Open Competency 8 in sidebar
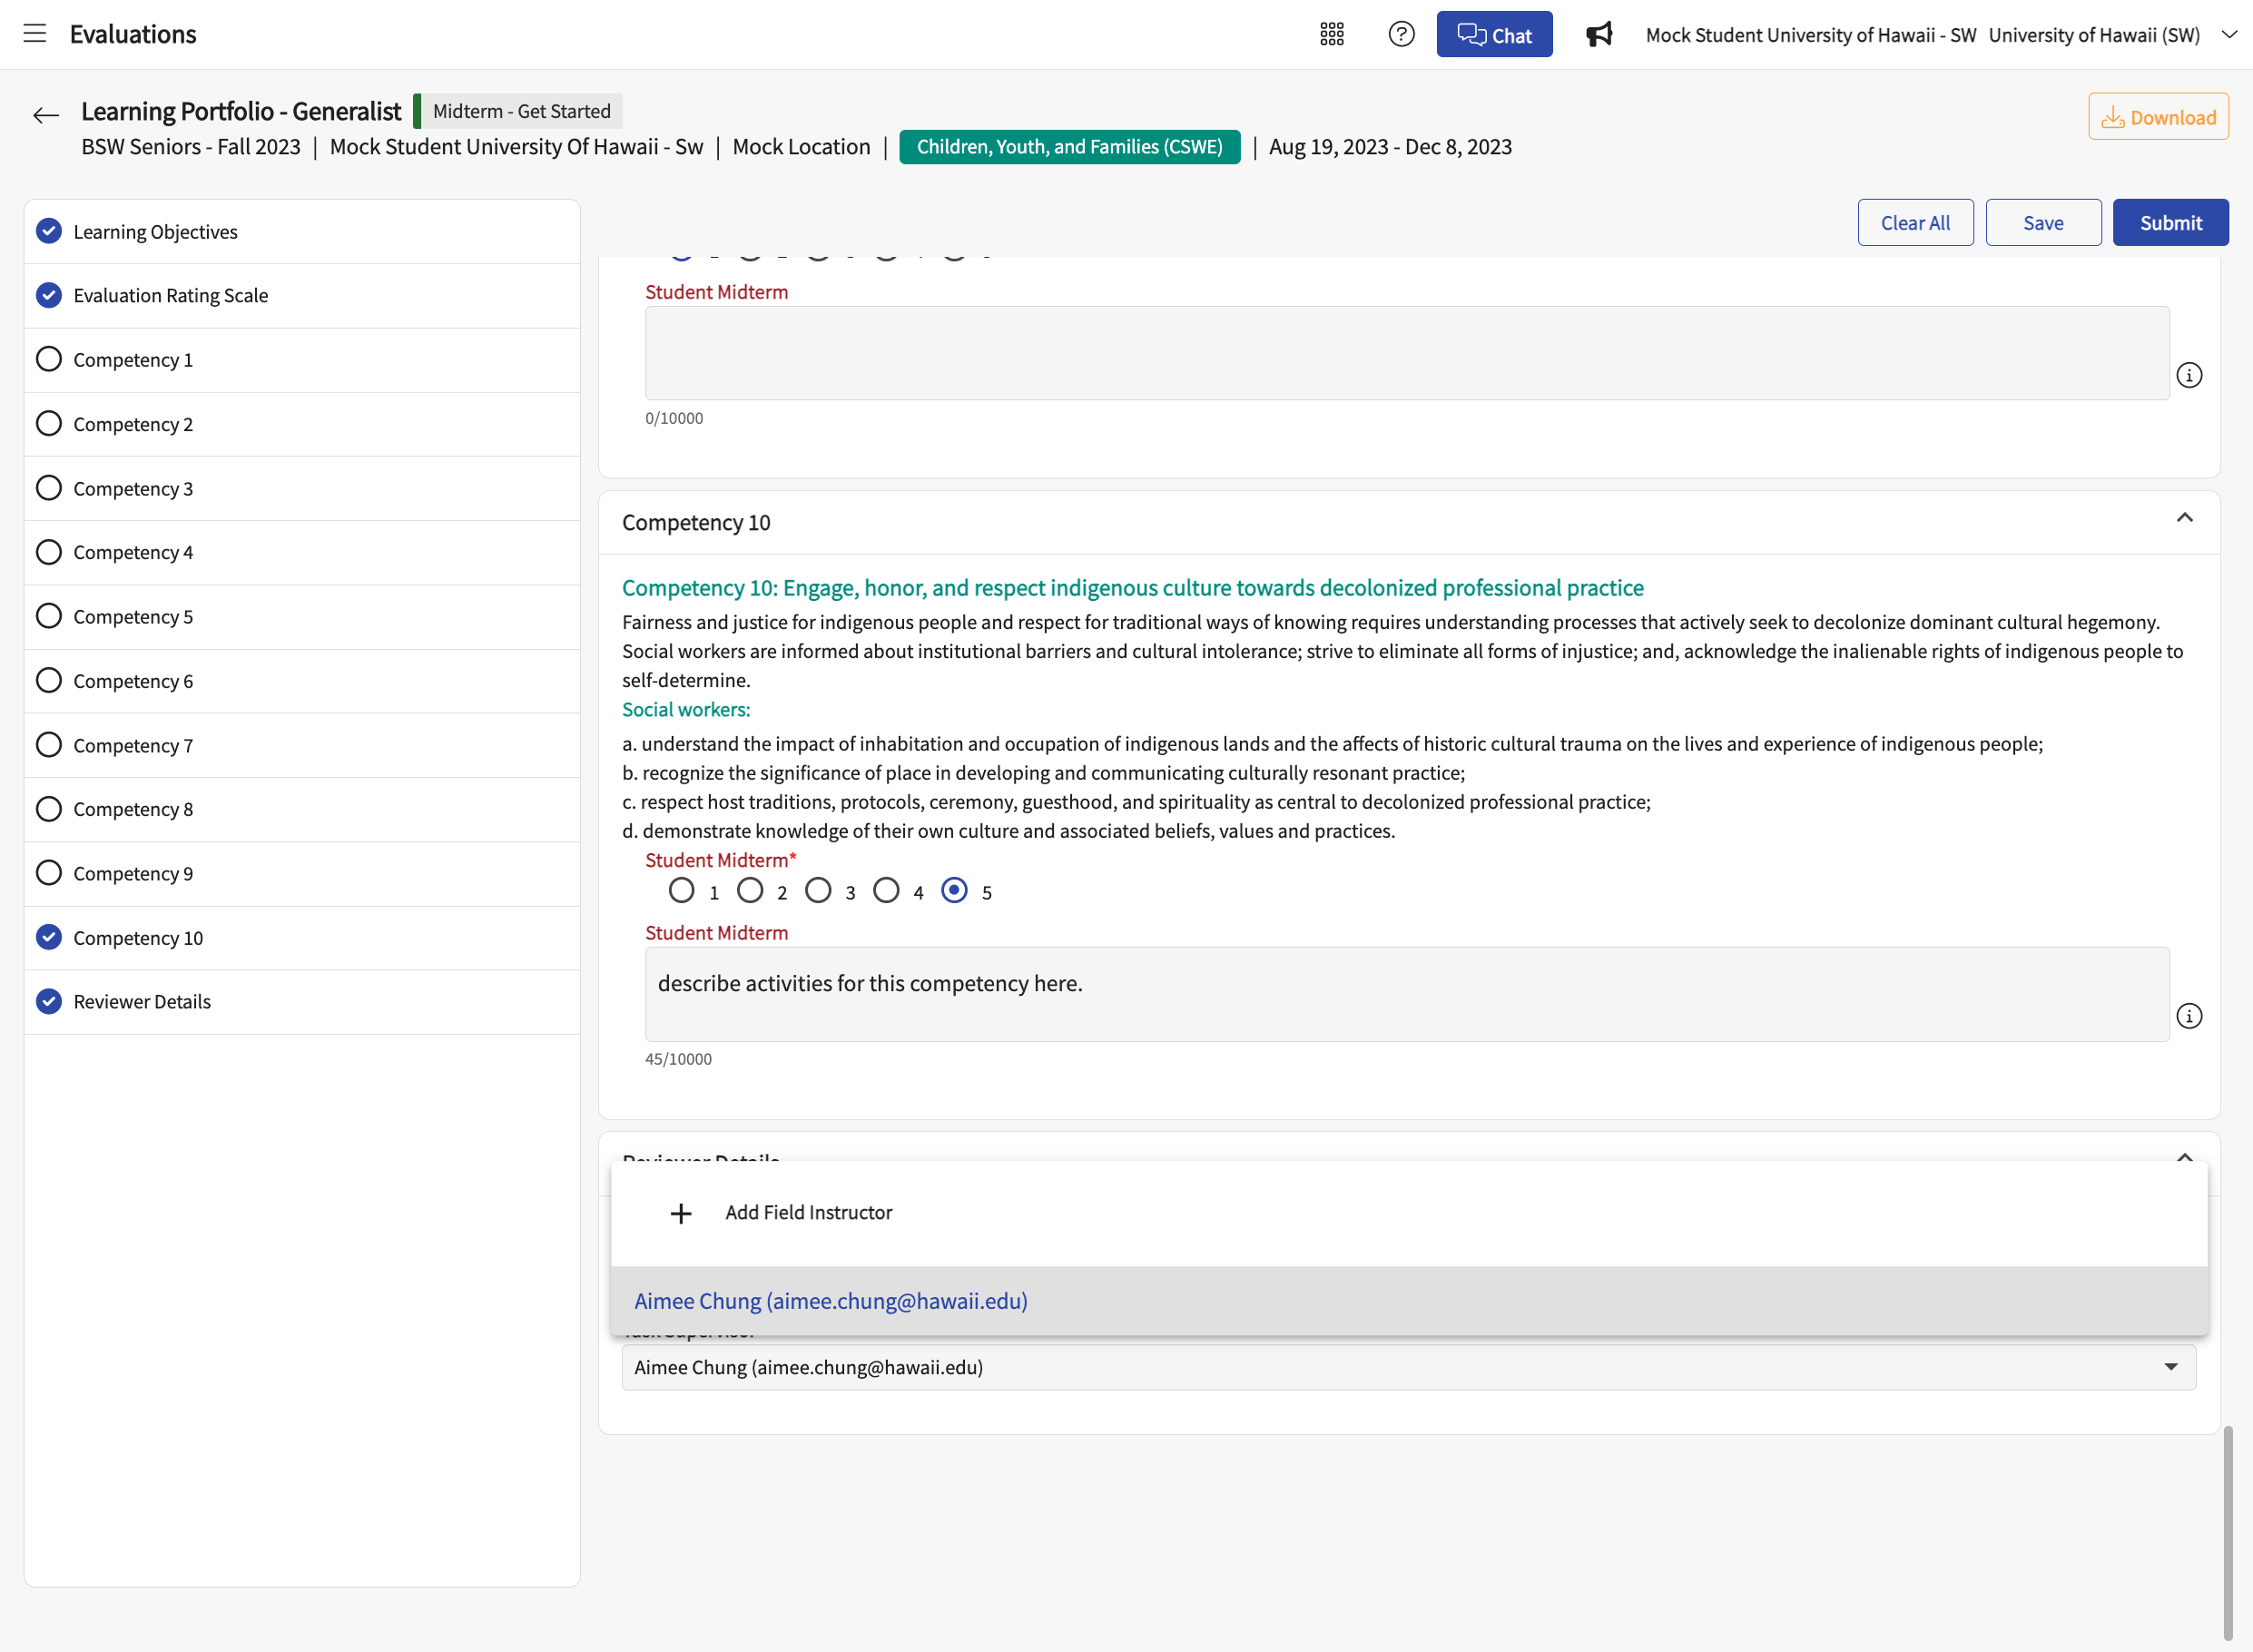This screenshot has height=1652, width=2253. point(302,809)
